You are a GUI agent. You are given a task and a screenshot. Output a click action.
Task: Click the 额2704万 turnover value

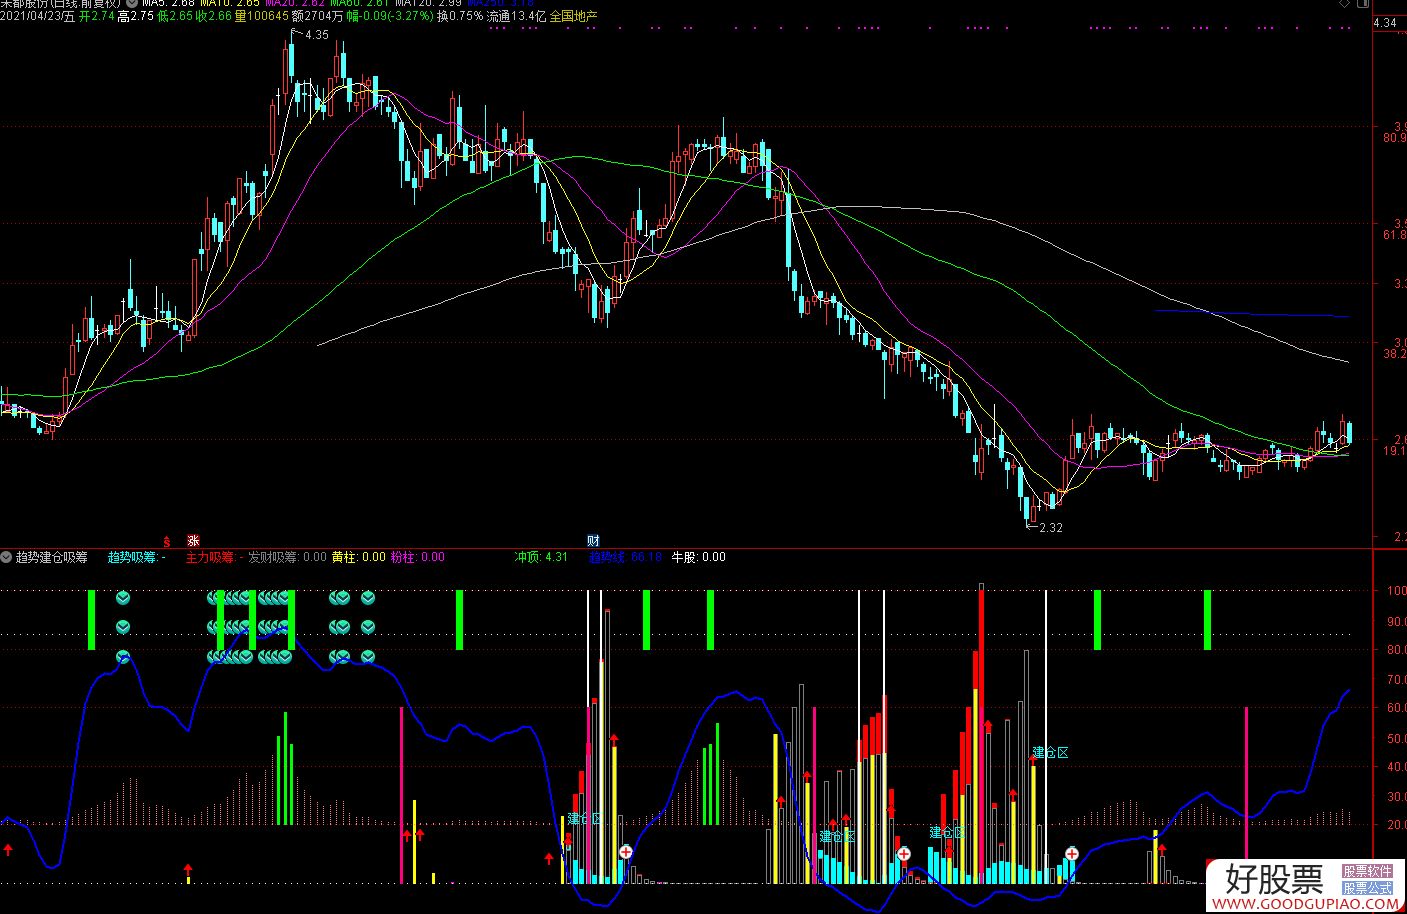click(317, 16)
